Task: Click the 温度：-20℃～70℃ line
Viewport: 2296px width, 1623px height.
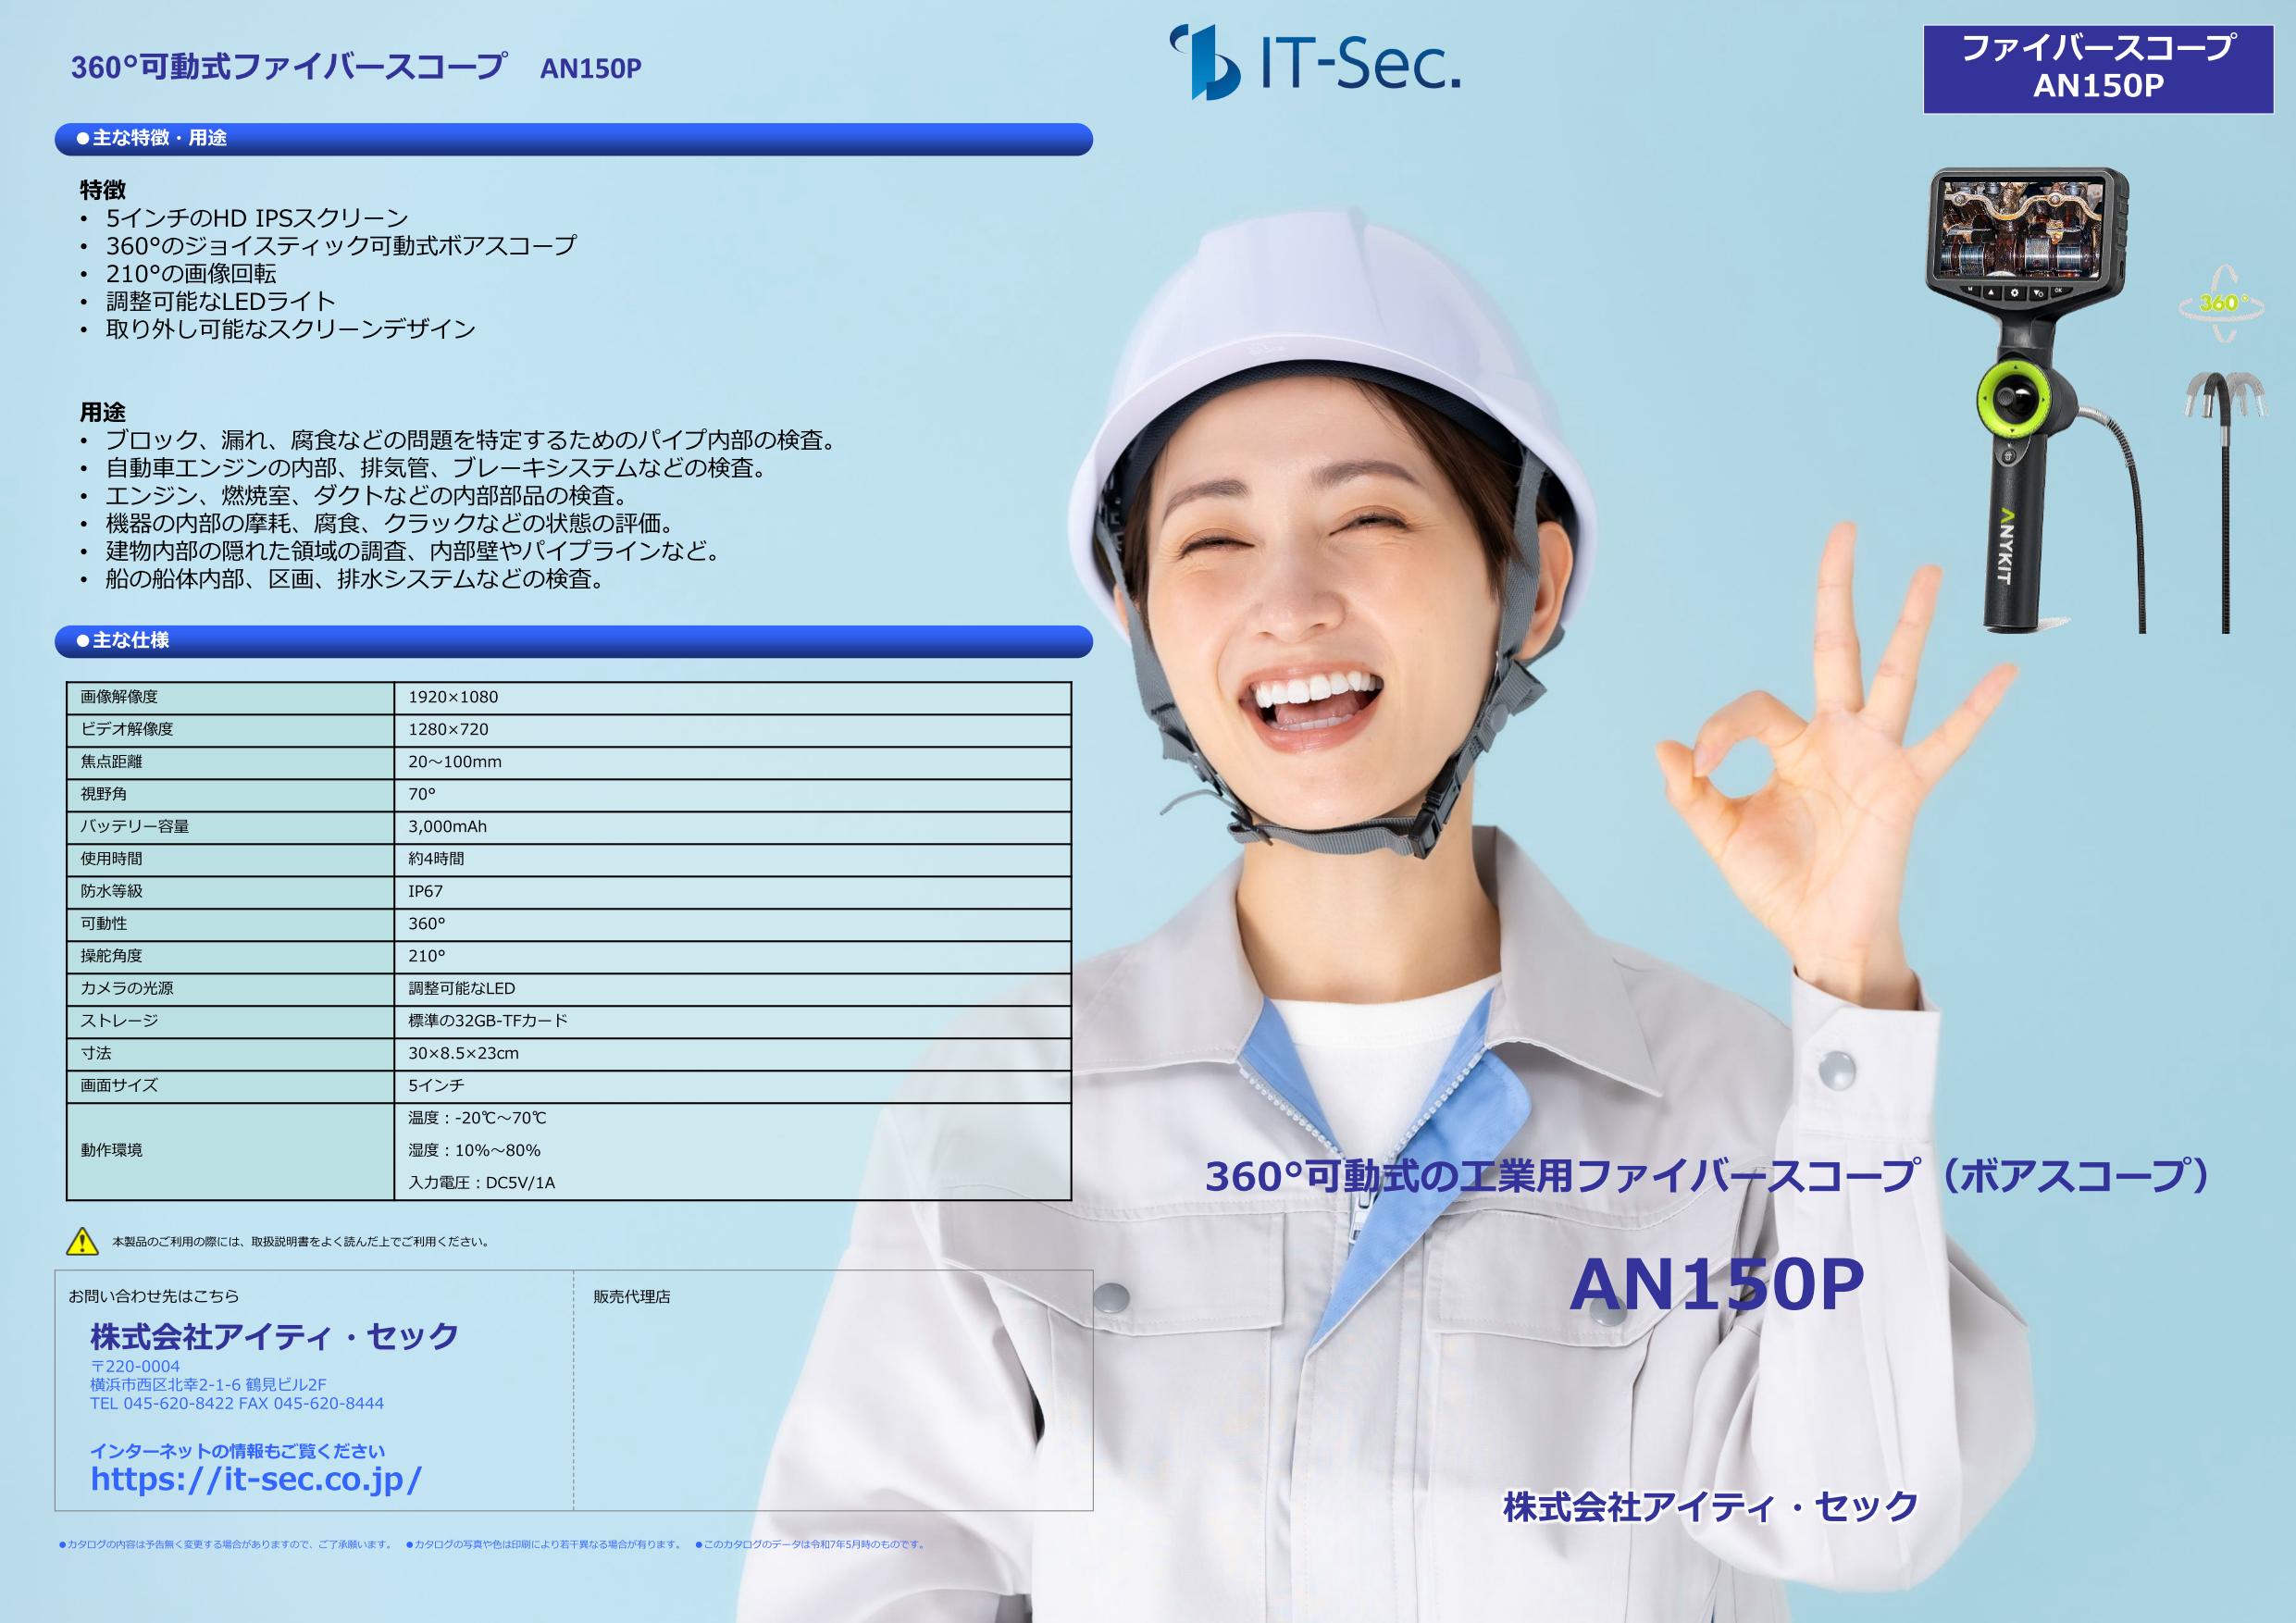Action: coord(477,1118)
